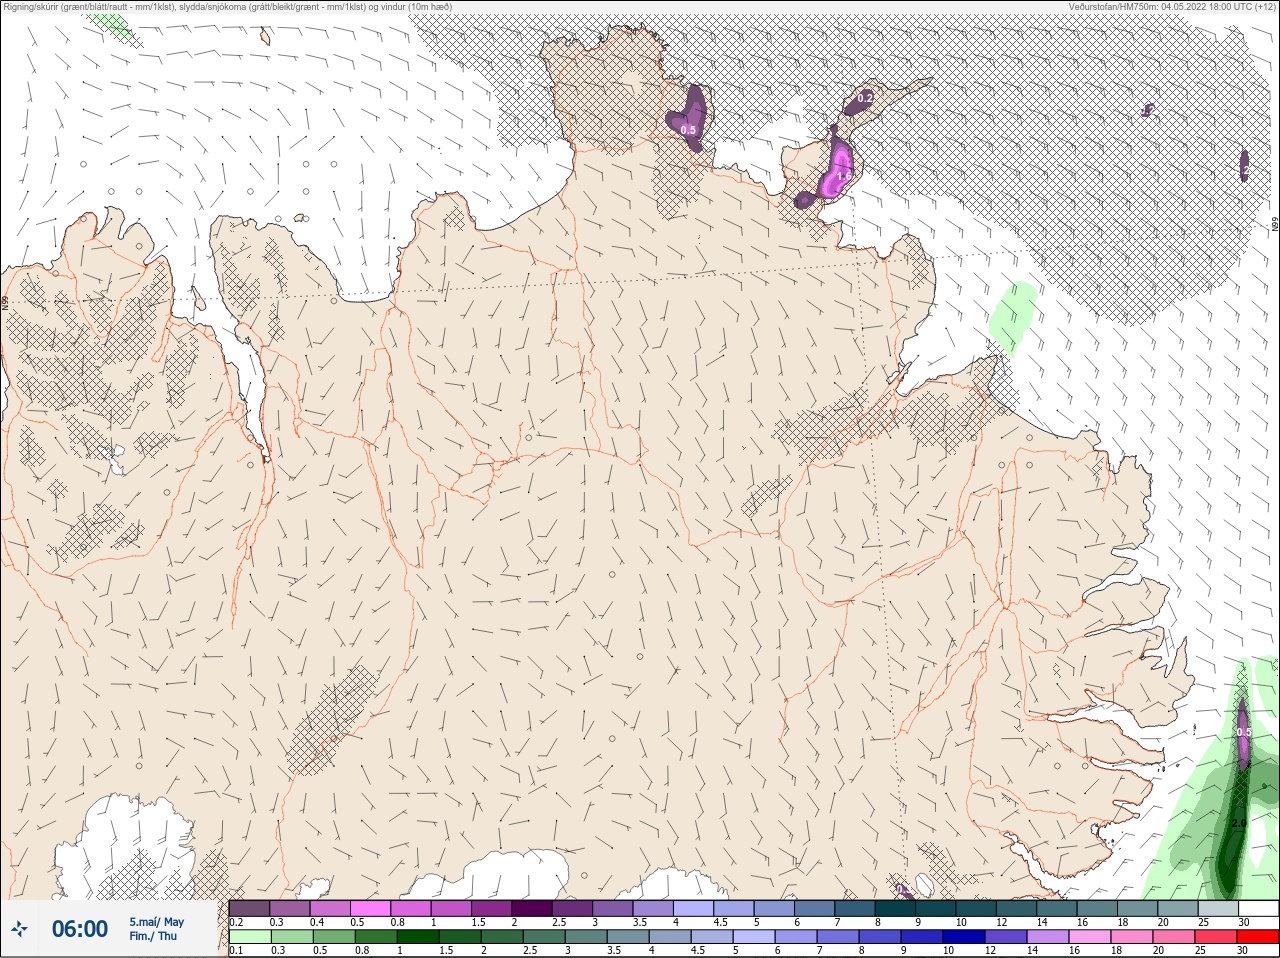Click the 'Rigning/skúrir' map title text

pos(29,6)
